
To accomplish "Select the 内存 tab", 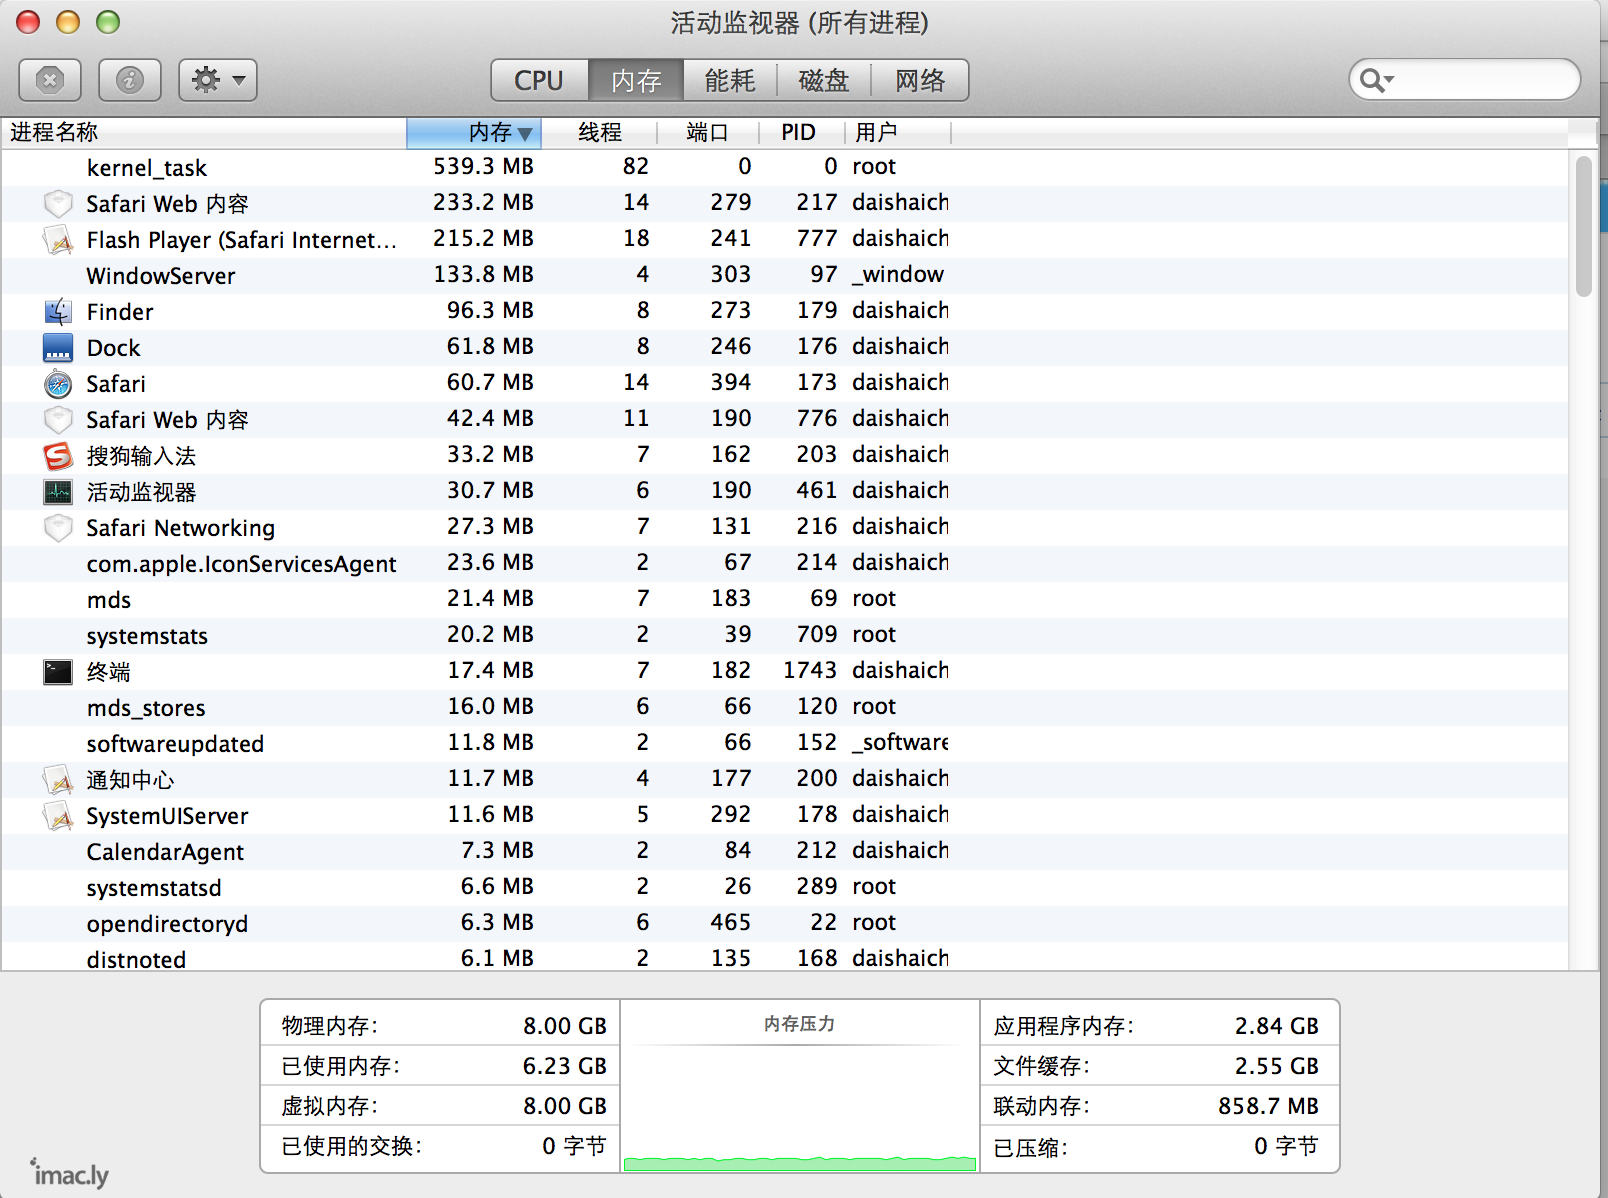I will tap(636, 80).
